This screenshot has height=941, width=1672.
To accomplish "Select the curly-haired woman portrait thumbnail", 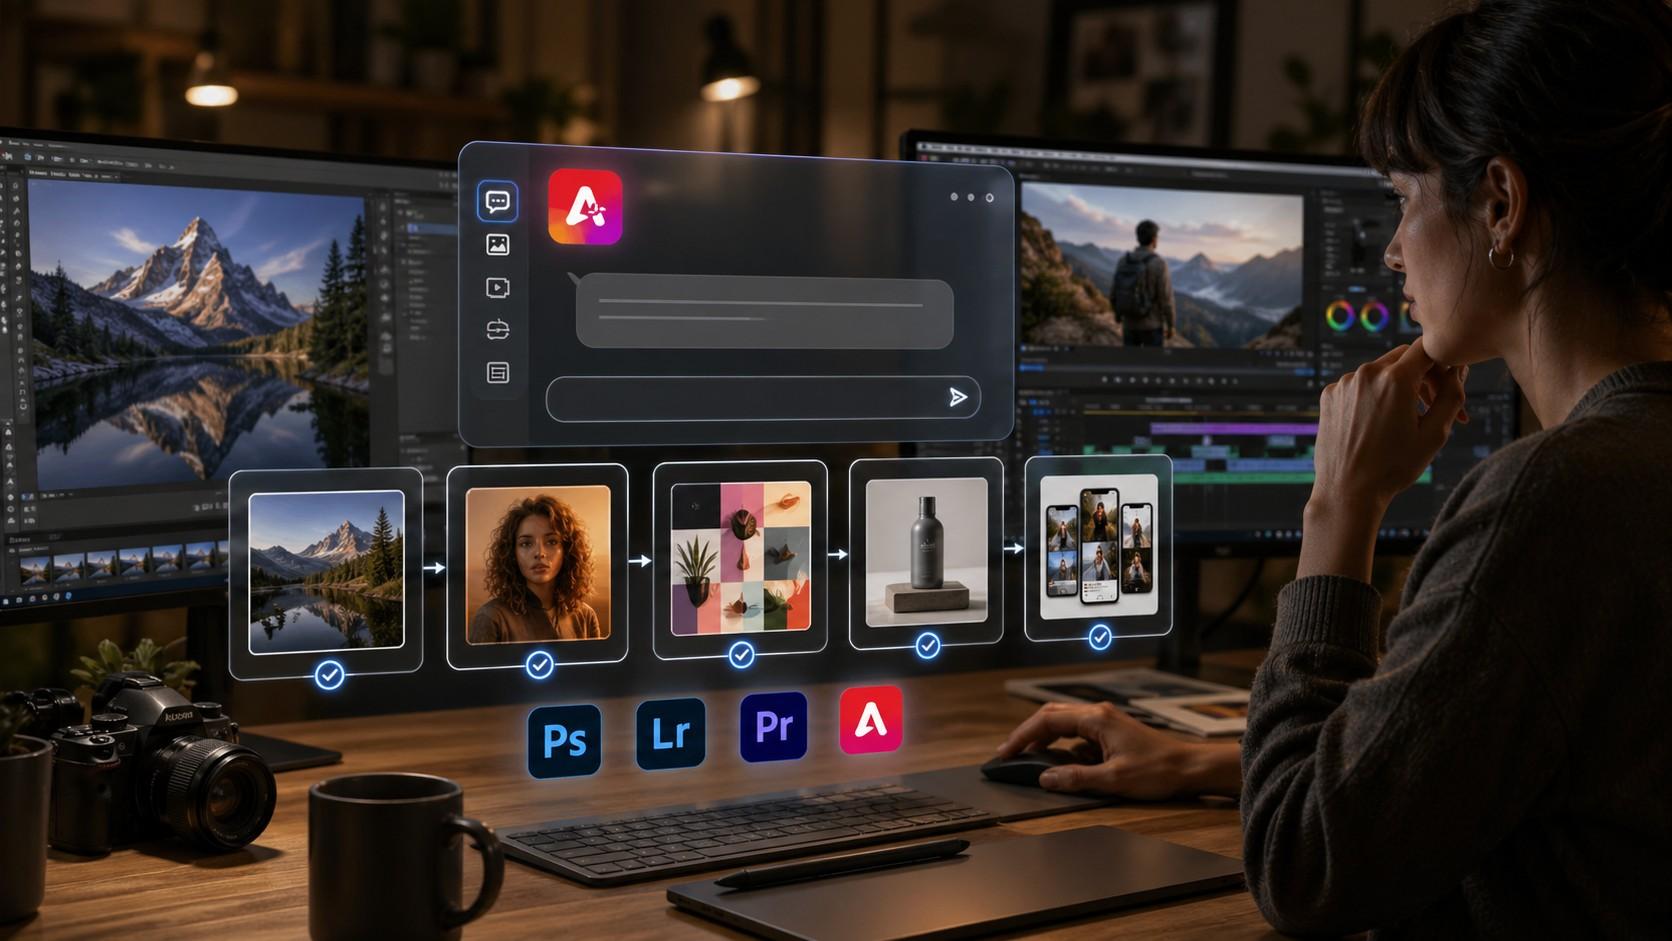I will coord(538,564).
